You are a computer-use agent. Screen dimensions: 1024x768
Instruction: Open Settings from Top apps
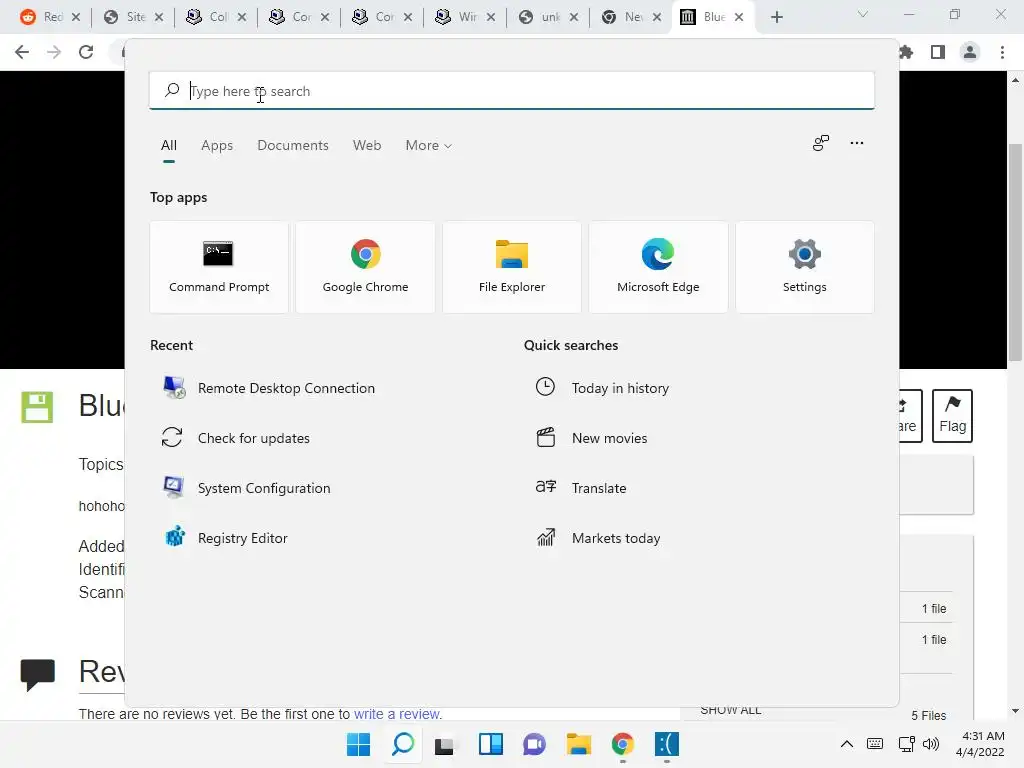(x=805, y=267)
